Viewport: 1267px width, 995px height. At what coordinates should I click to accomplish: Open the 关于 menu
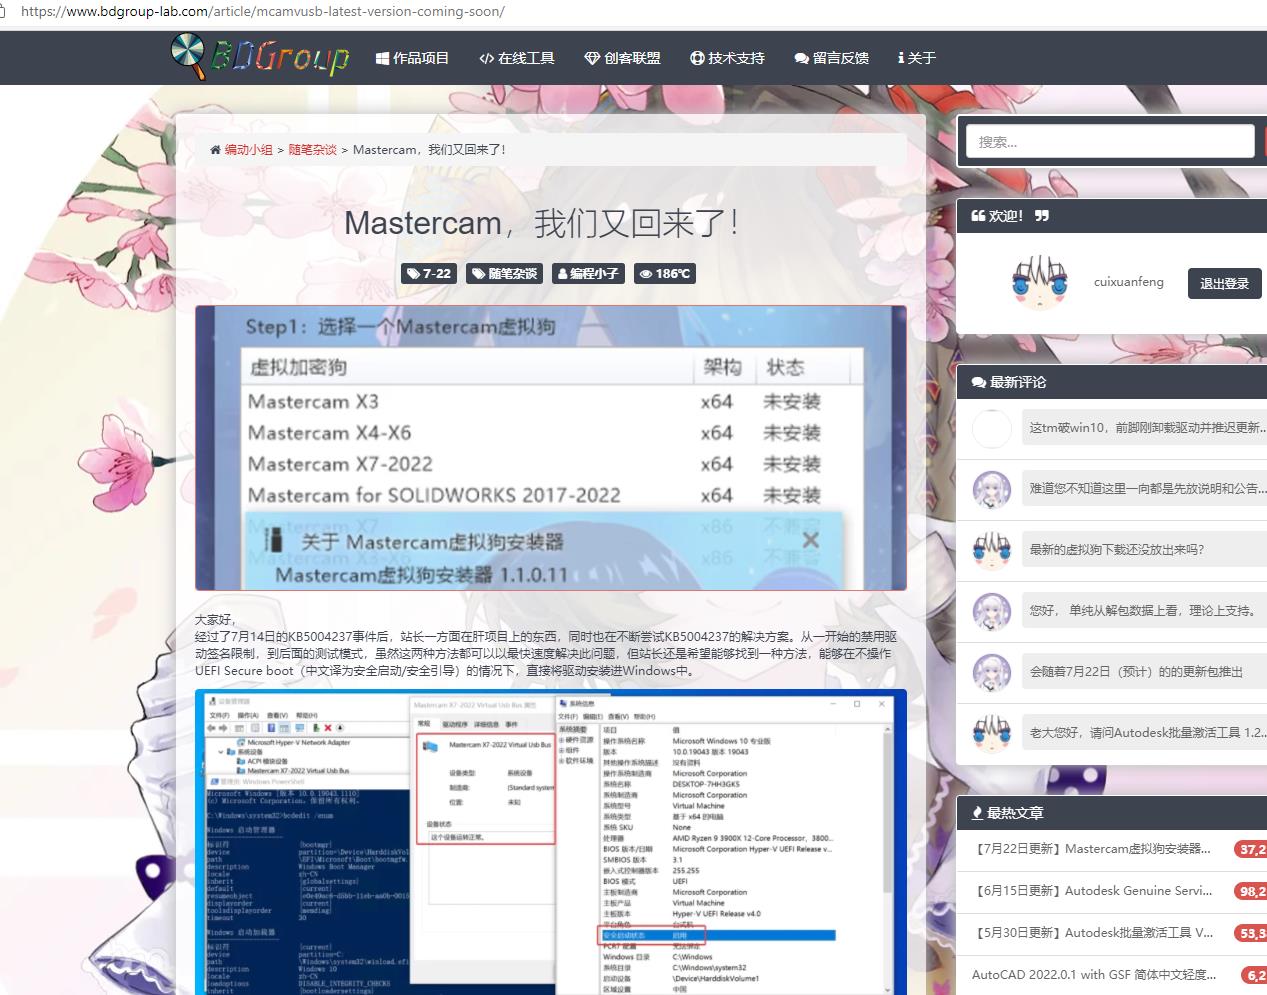coord(917,58)
